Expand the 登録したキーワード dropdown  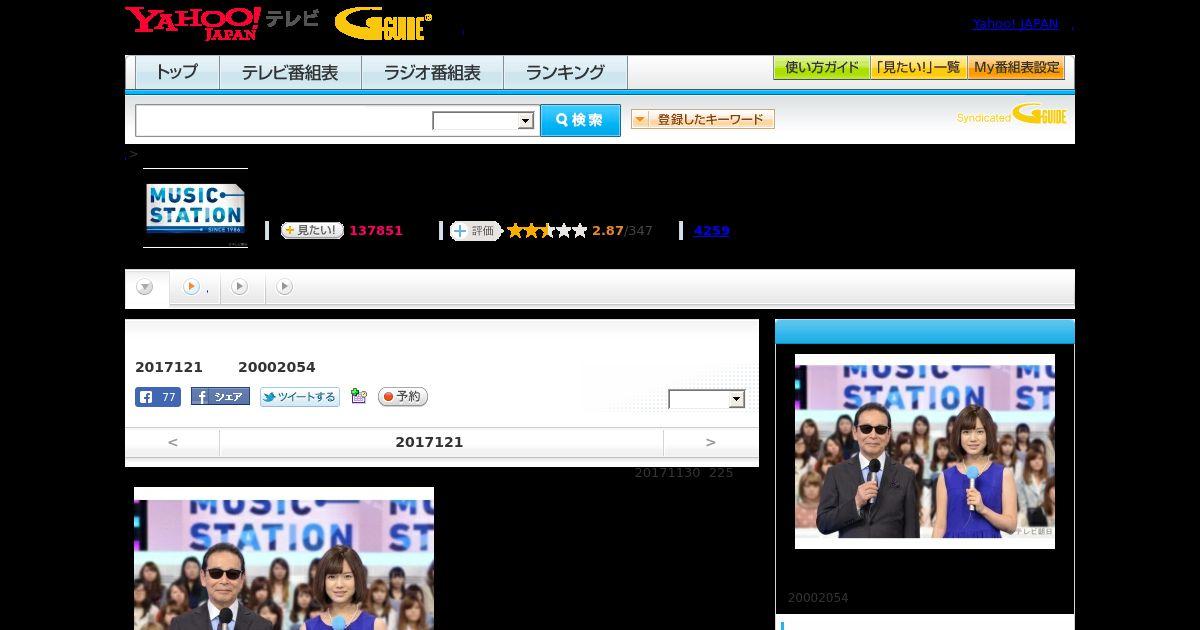(702, 119)
